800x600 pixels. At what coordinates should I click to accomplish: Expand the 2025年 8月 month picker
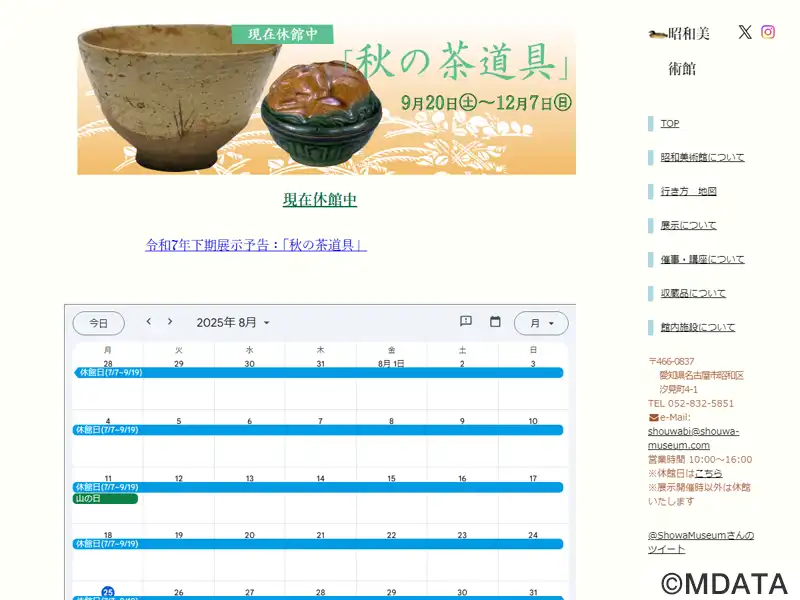point(233,322)
